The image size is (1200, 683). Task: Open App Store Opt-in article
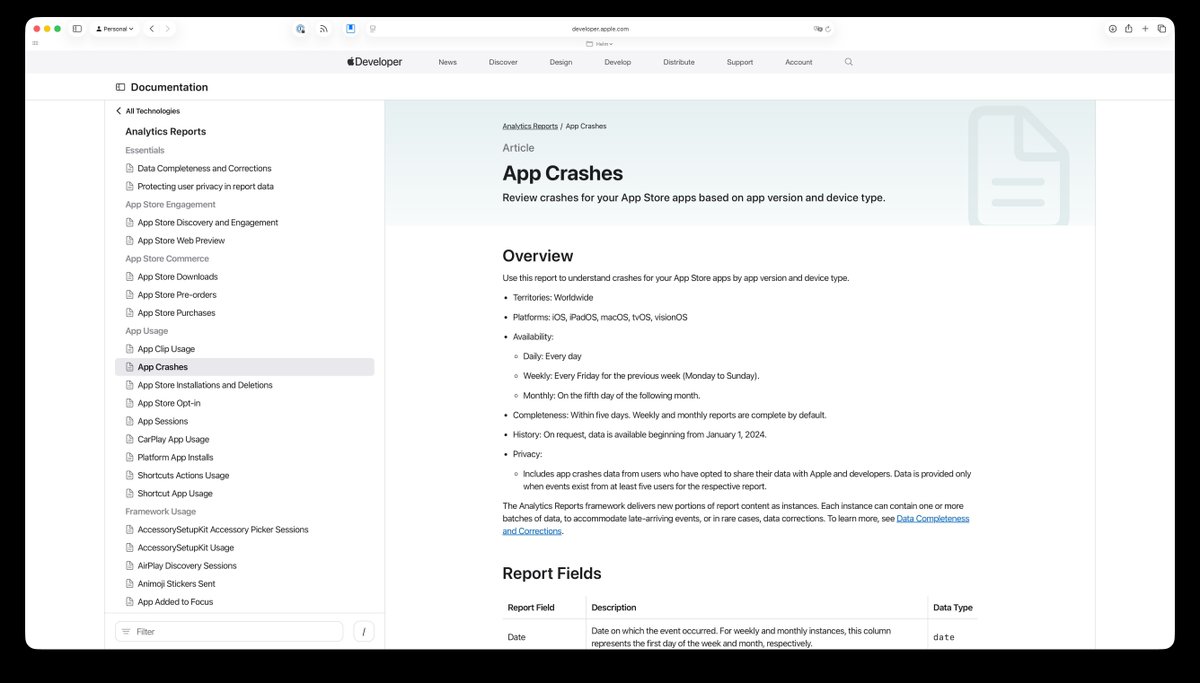[x=169, y=403]
